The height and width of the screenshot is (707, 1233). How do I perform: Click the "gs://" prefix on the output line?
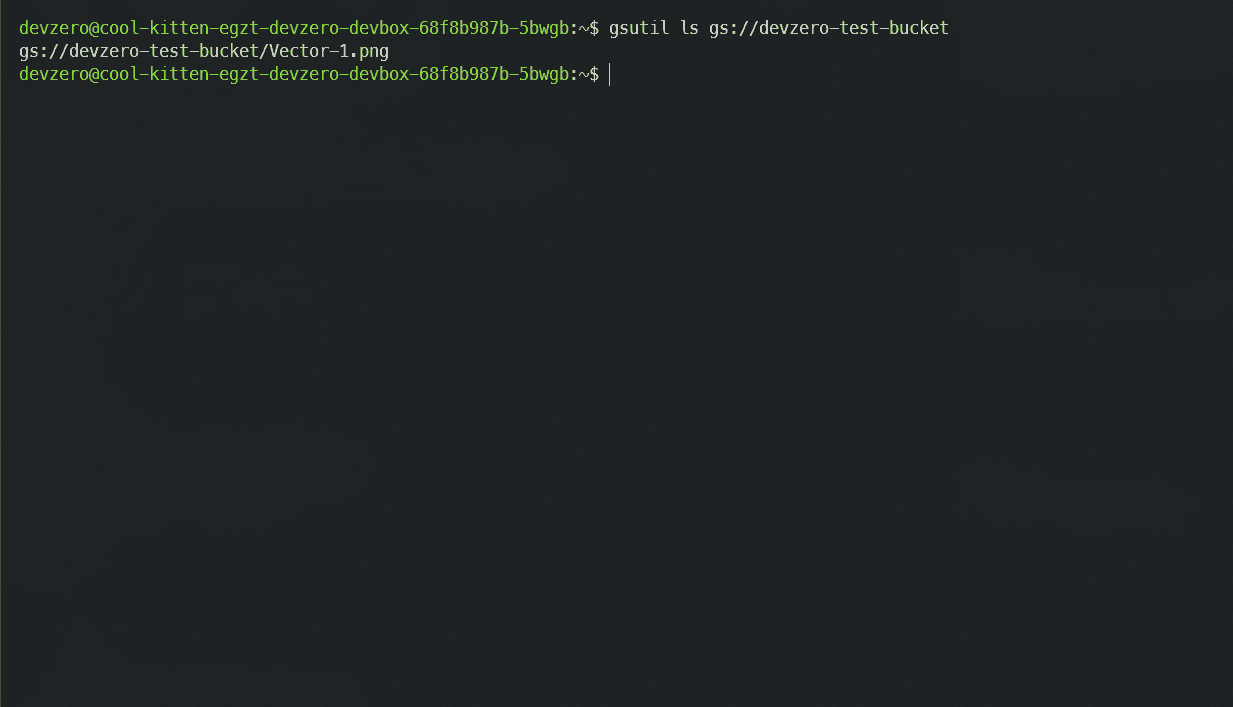[x=44, y=51]
